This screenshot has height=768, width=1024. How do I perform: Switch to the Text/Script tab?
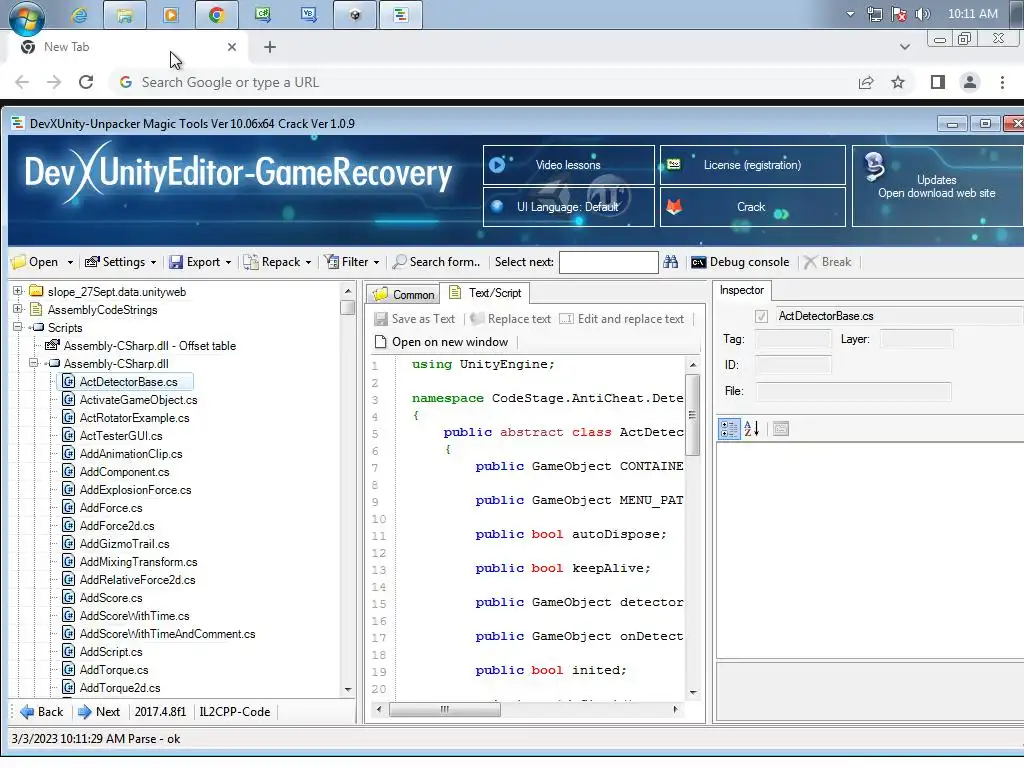pyautogui.click(x=485, y=293)
